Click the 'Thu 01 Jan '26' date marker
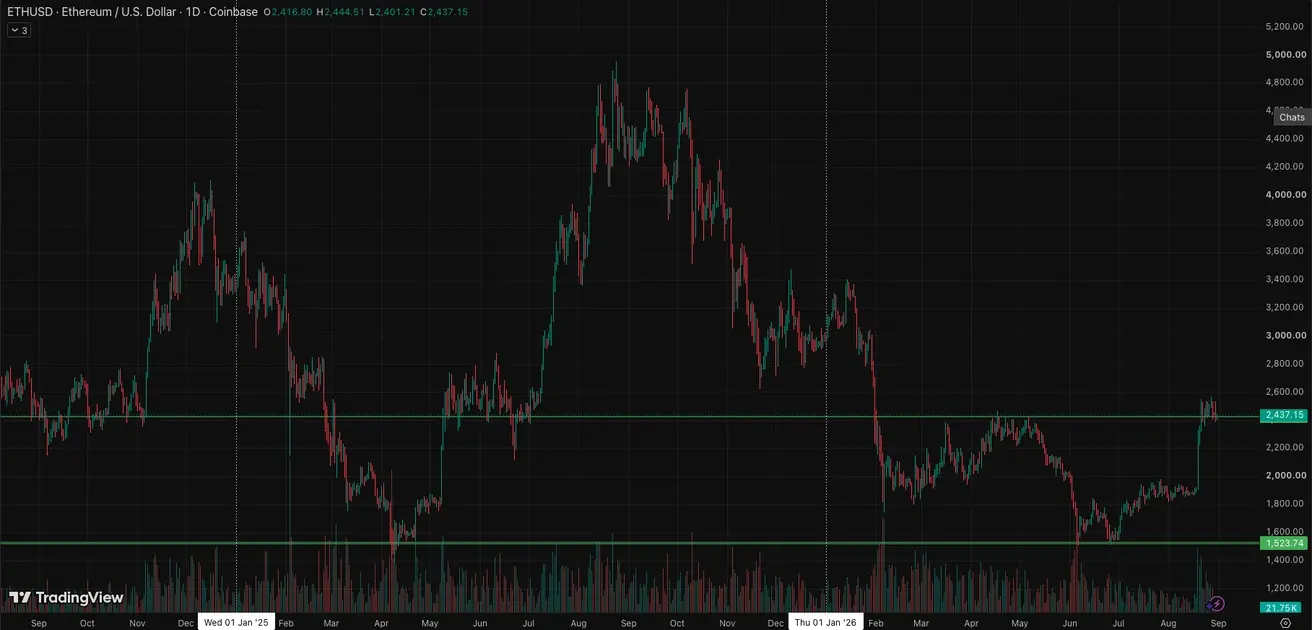The width and height of the screenshot is (1312, 630). (826, 622)
